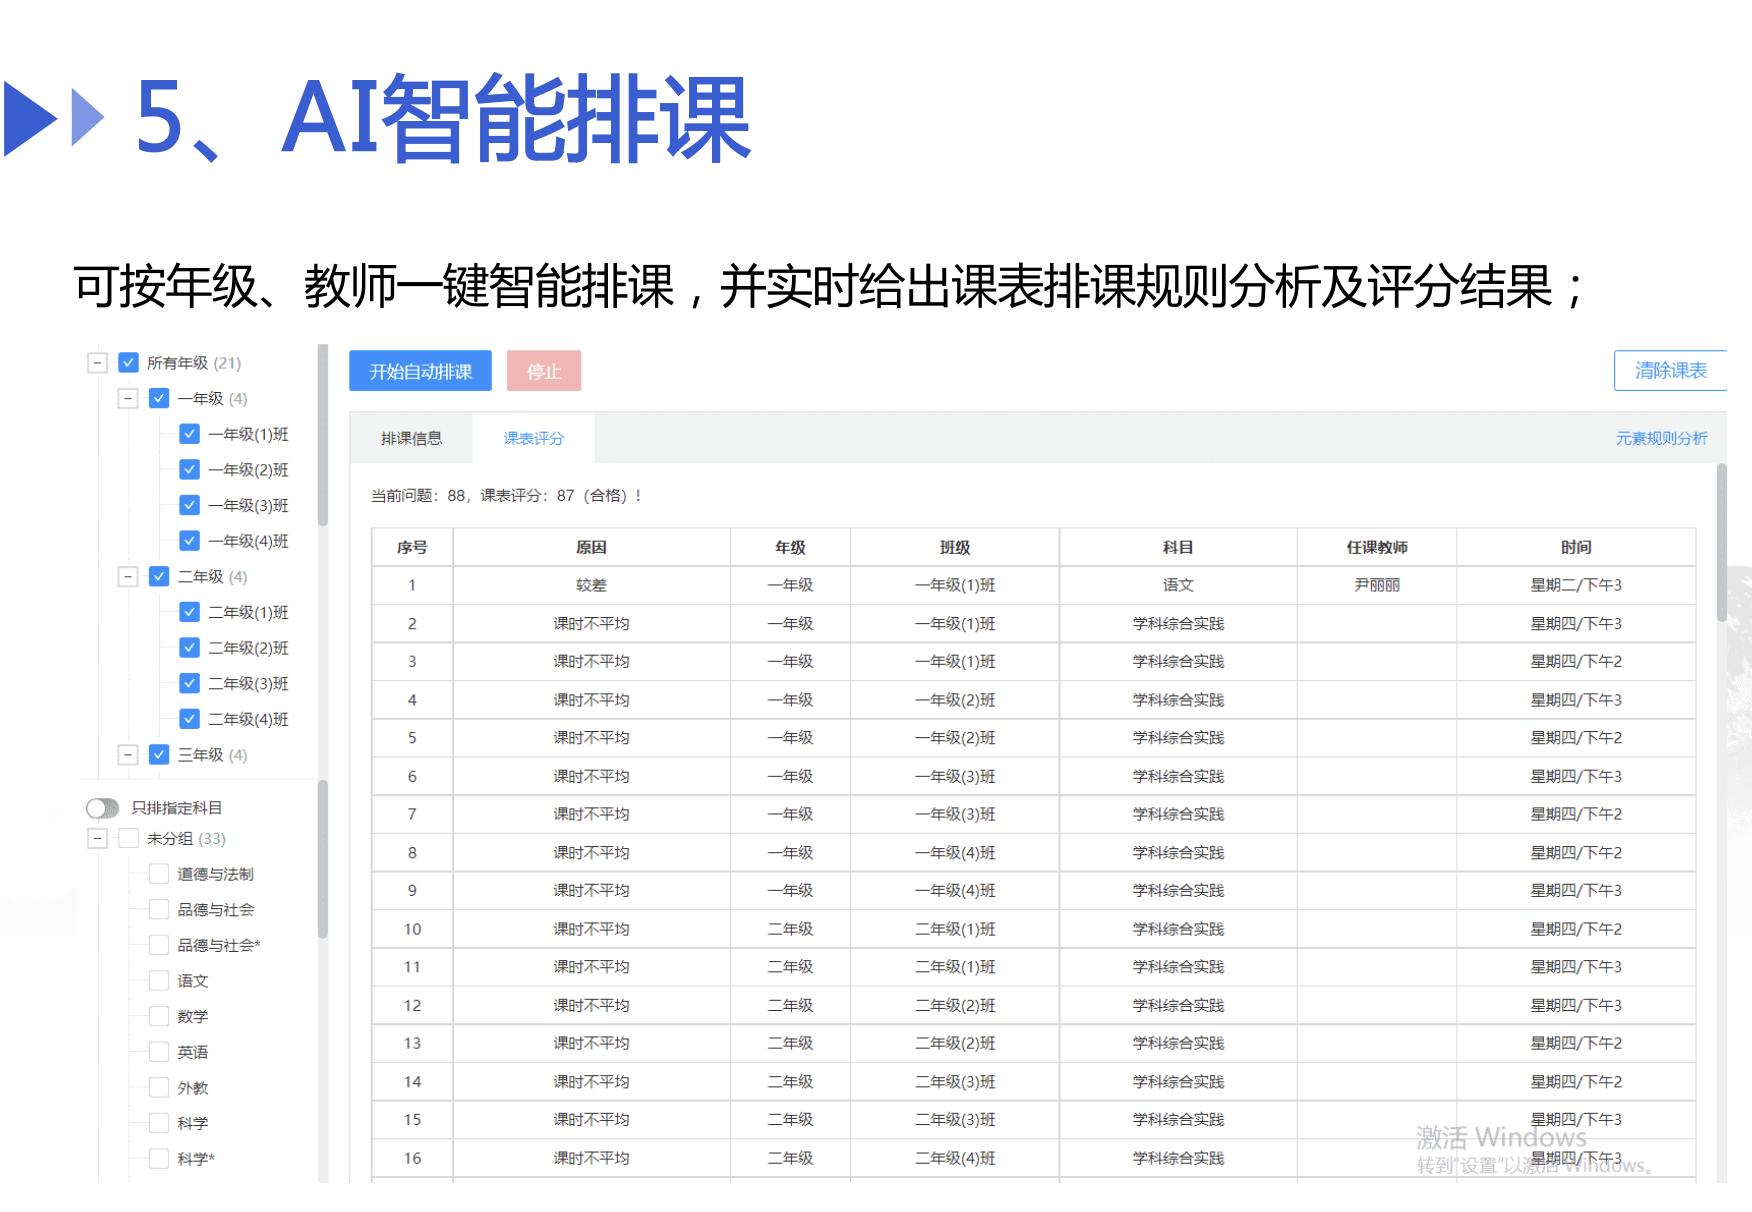Uncheck the 所有年级 checkbox

click(127, 362)
